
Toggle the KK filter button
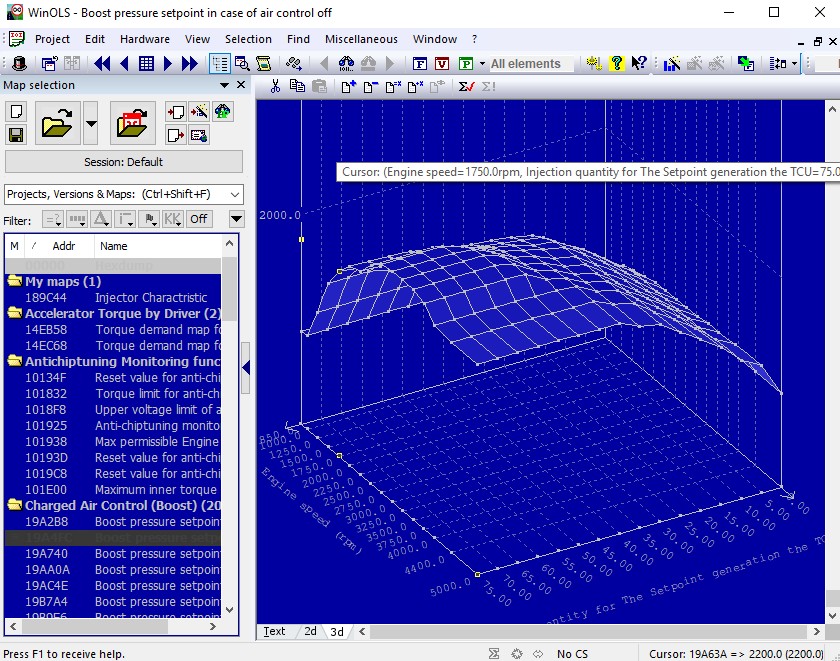[x=171, y=219]
